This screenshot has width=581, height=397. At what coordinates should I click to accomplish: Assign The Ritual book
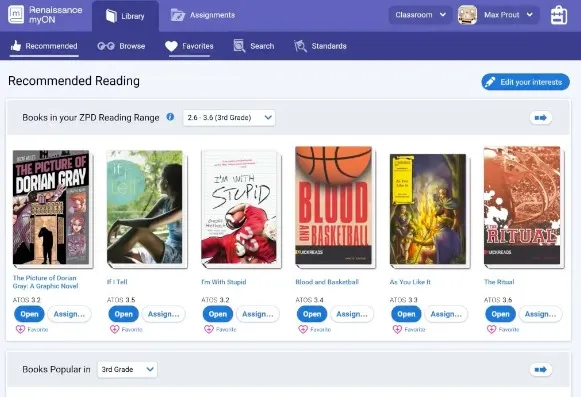[x=540, y=314]
